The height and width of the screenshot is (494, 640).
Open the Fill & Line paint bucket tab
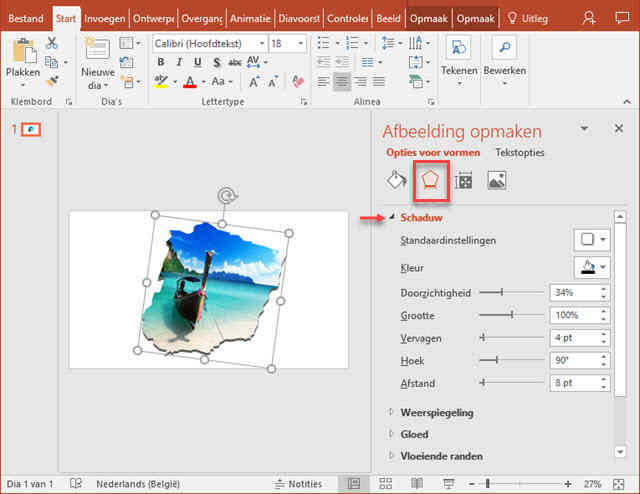(x=396, y=180)
